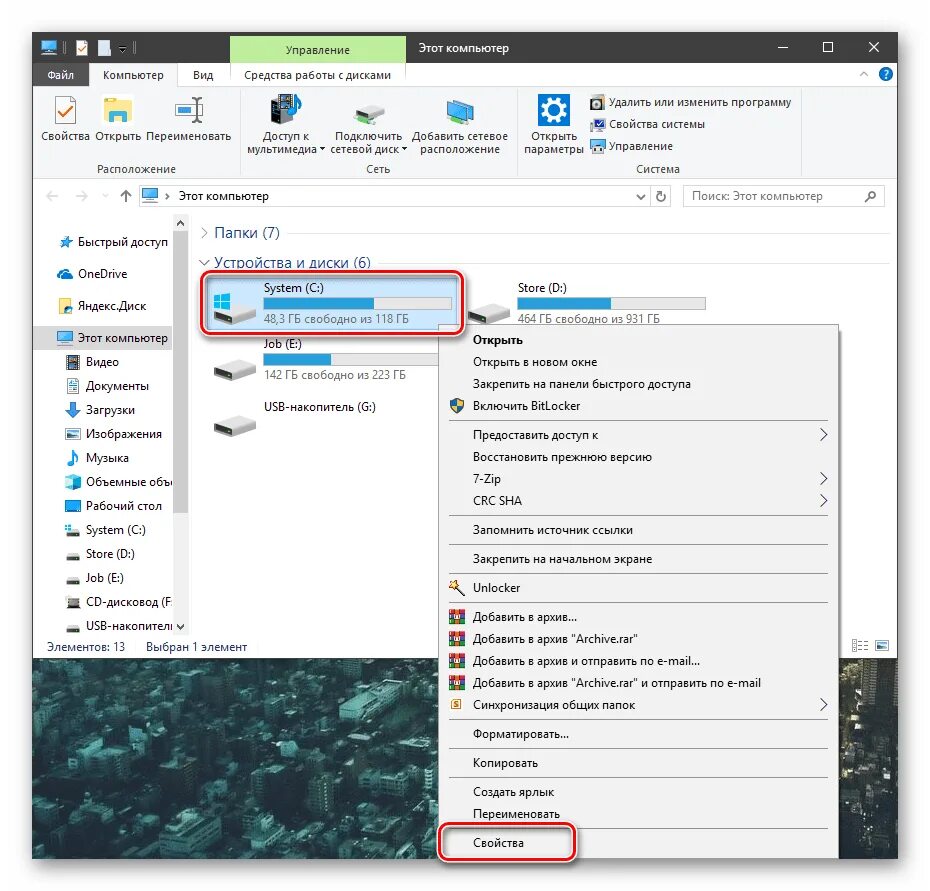Click the navigation pane scroll-up arrow

[x=180, y=224]
